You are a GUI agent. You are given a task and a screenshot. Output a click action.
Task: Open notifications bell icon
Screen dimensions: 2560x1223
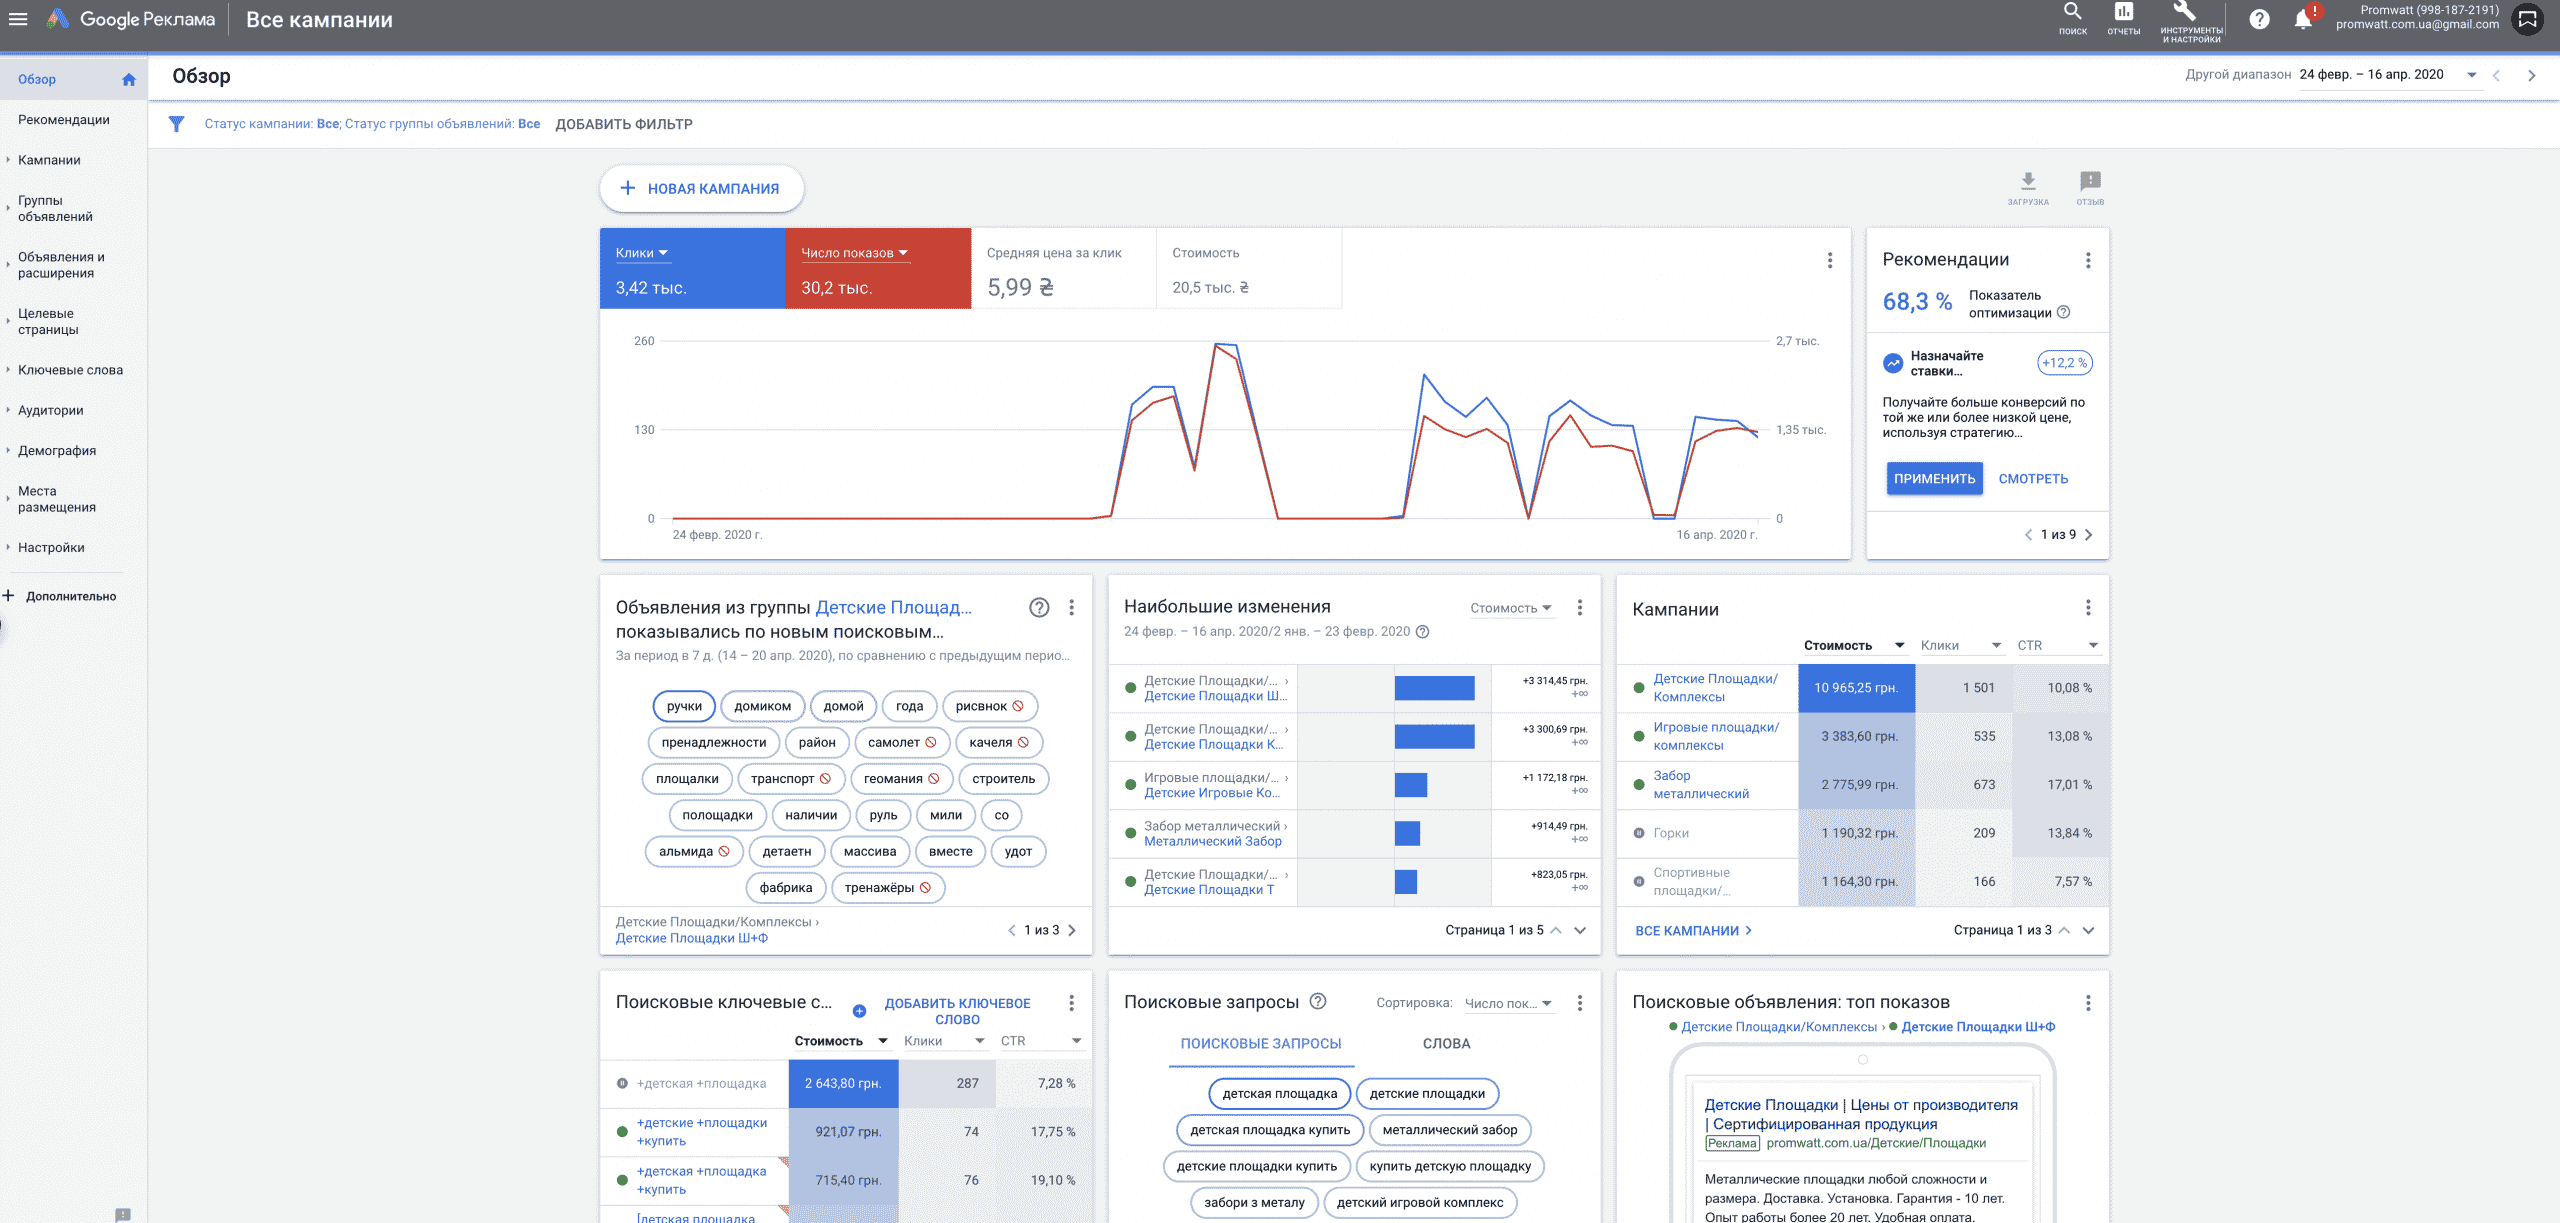(2303, 19)
